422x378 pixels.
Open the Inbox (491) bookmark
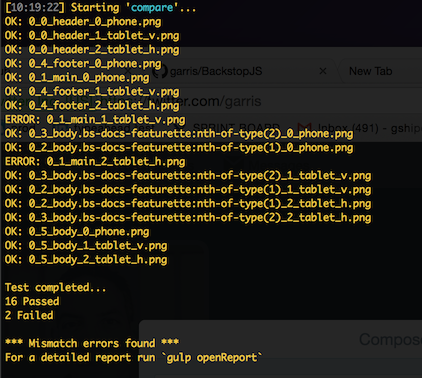369,128
